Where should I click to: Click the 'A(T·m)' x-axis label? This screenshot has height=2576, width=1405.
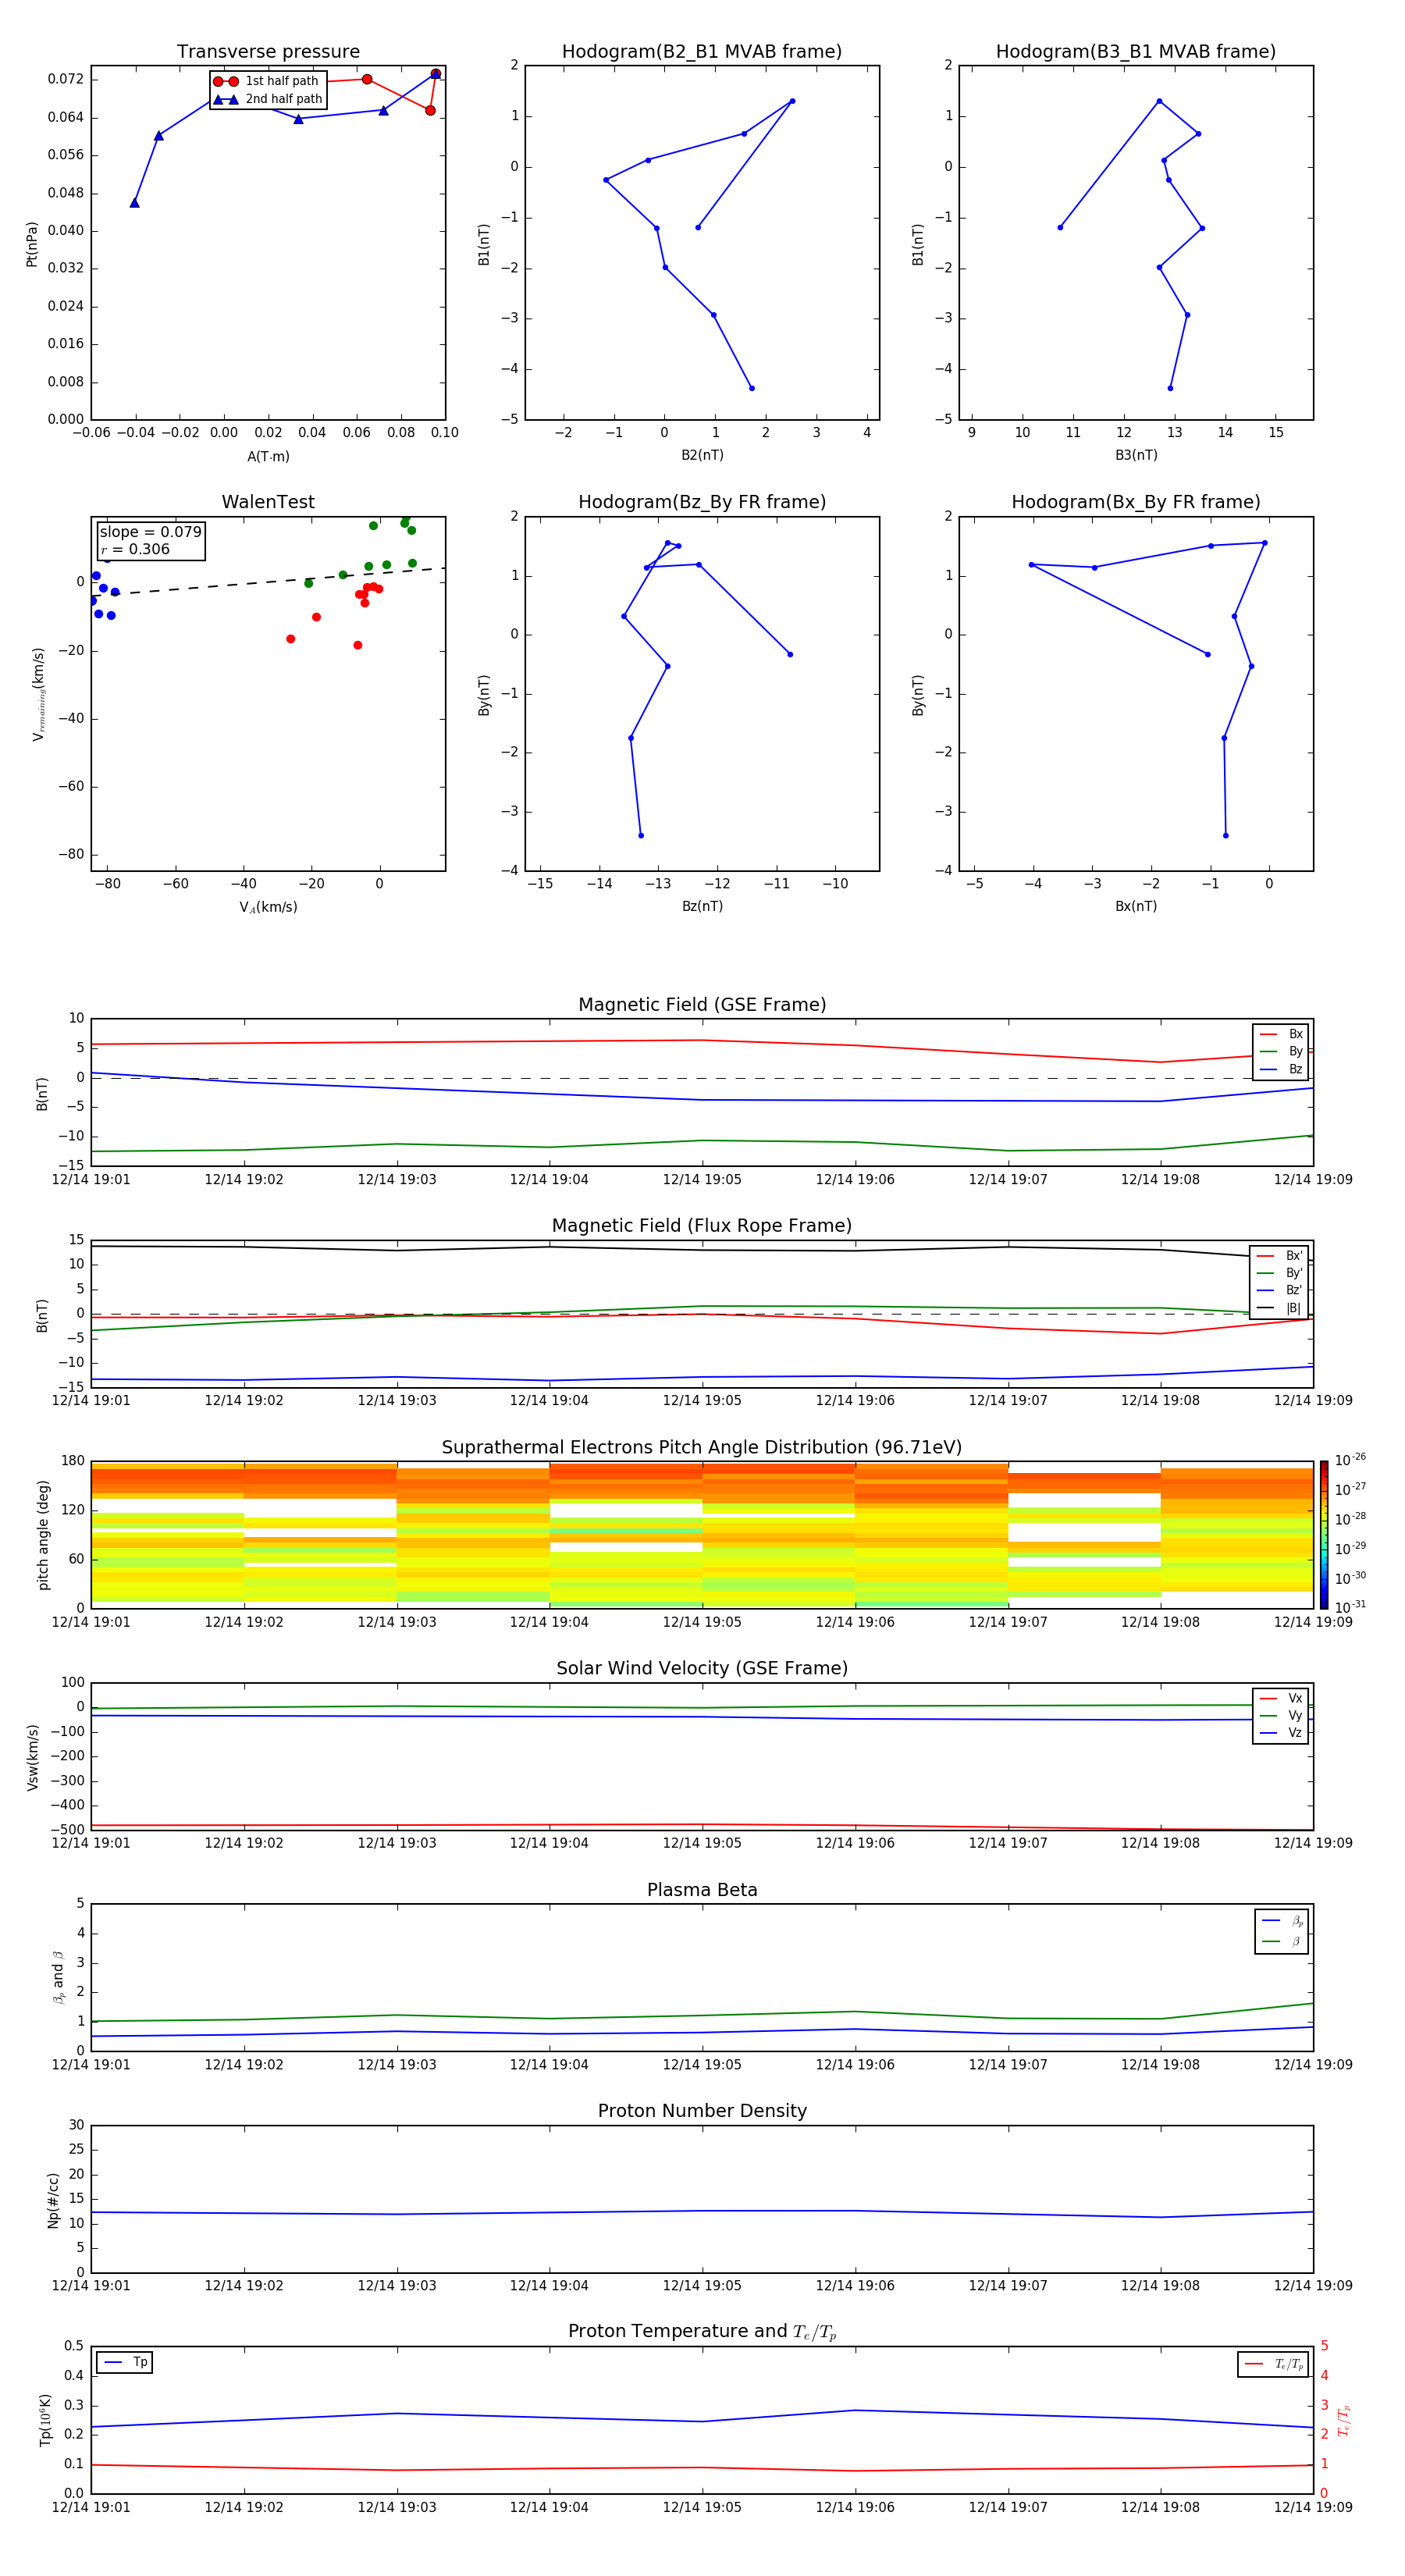coord(268,457)
